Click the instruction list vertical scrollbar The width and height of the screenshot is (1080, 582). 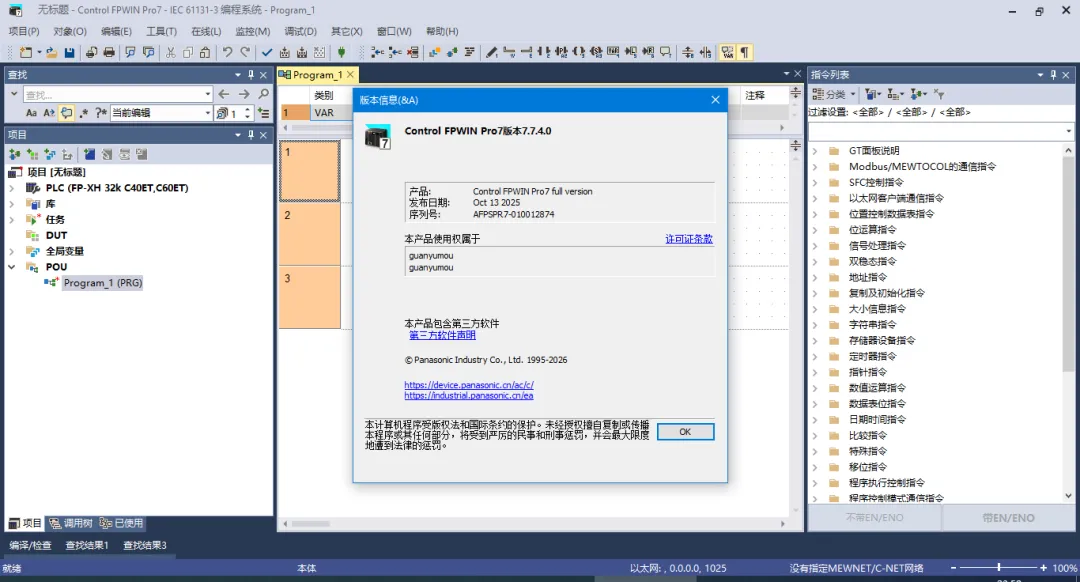point(1068,262)
